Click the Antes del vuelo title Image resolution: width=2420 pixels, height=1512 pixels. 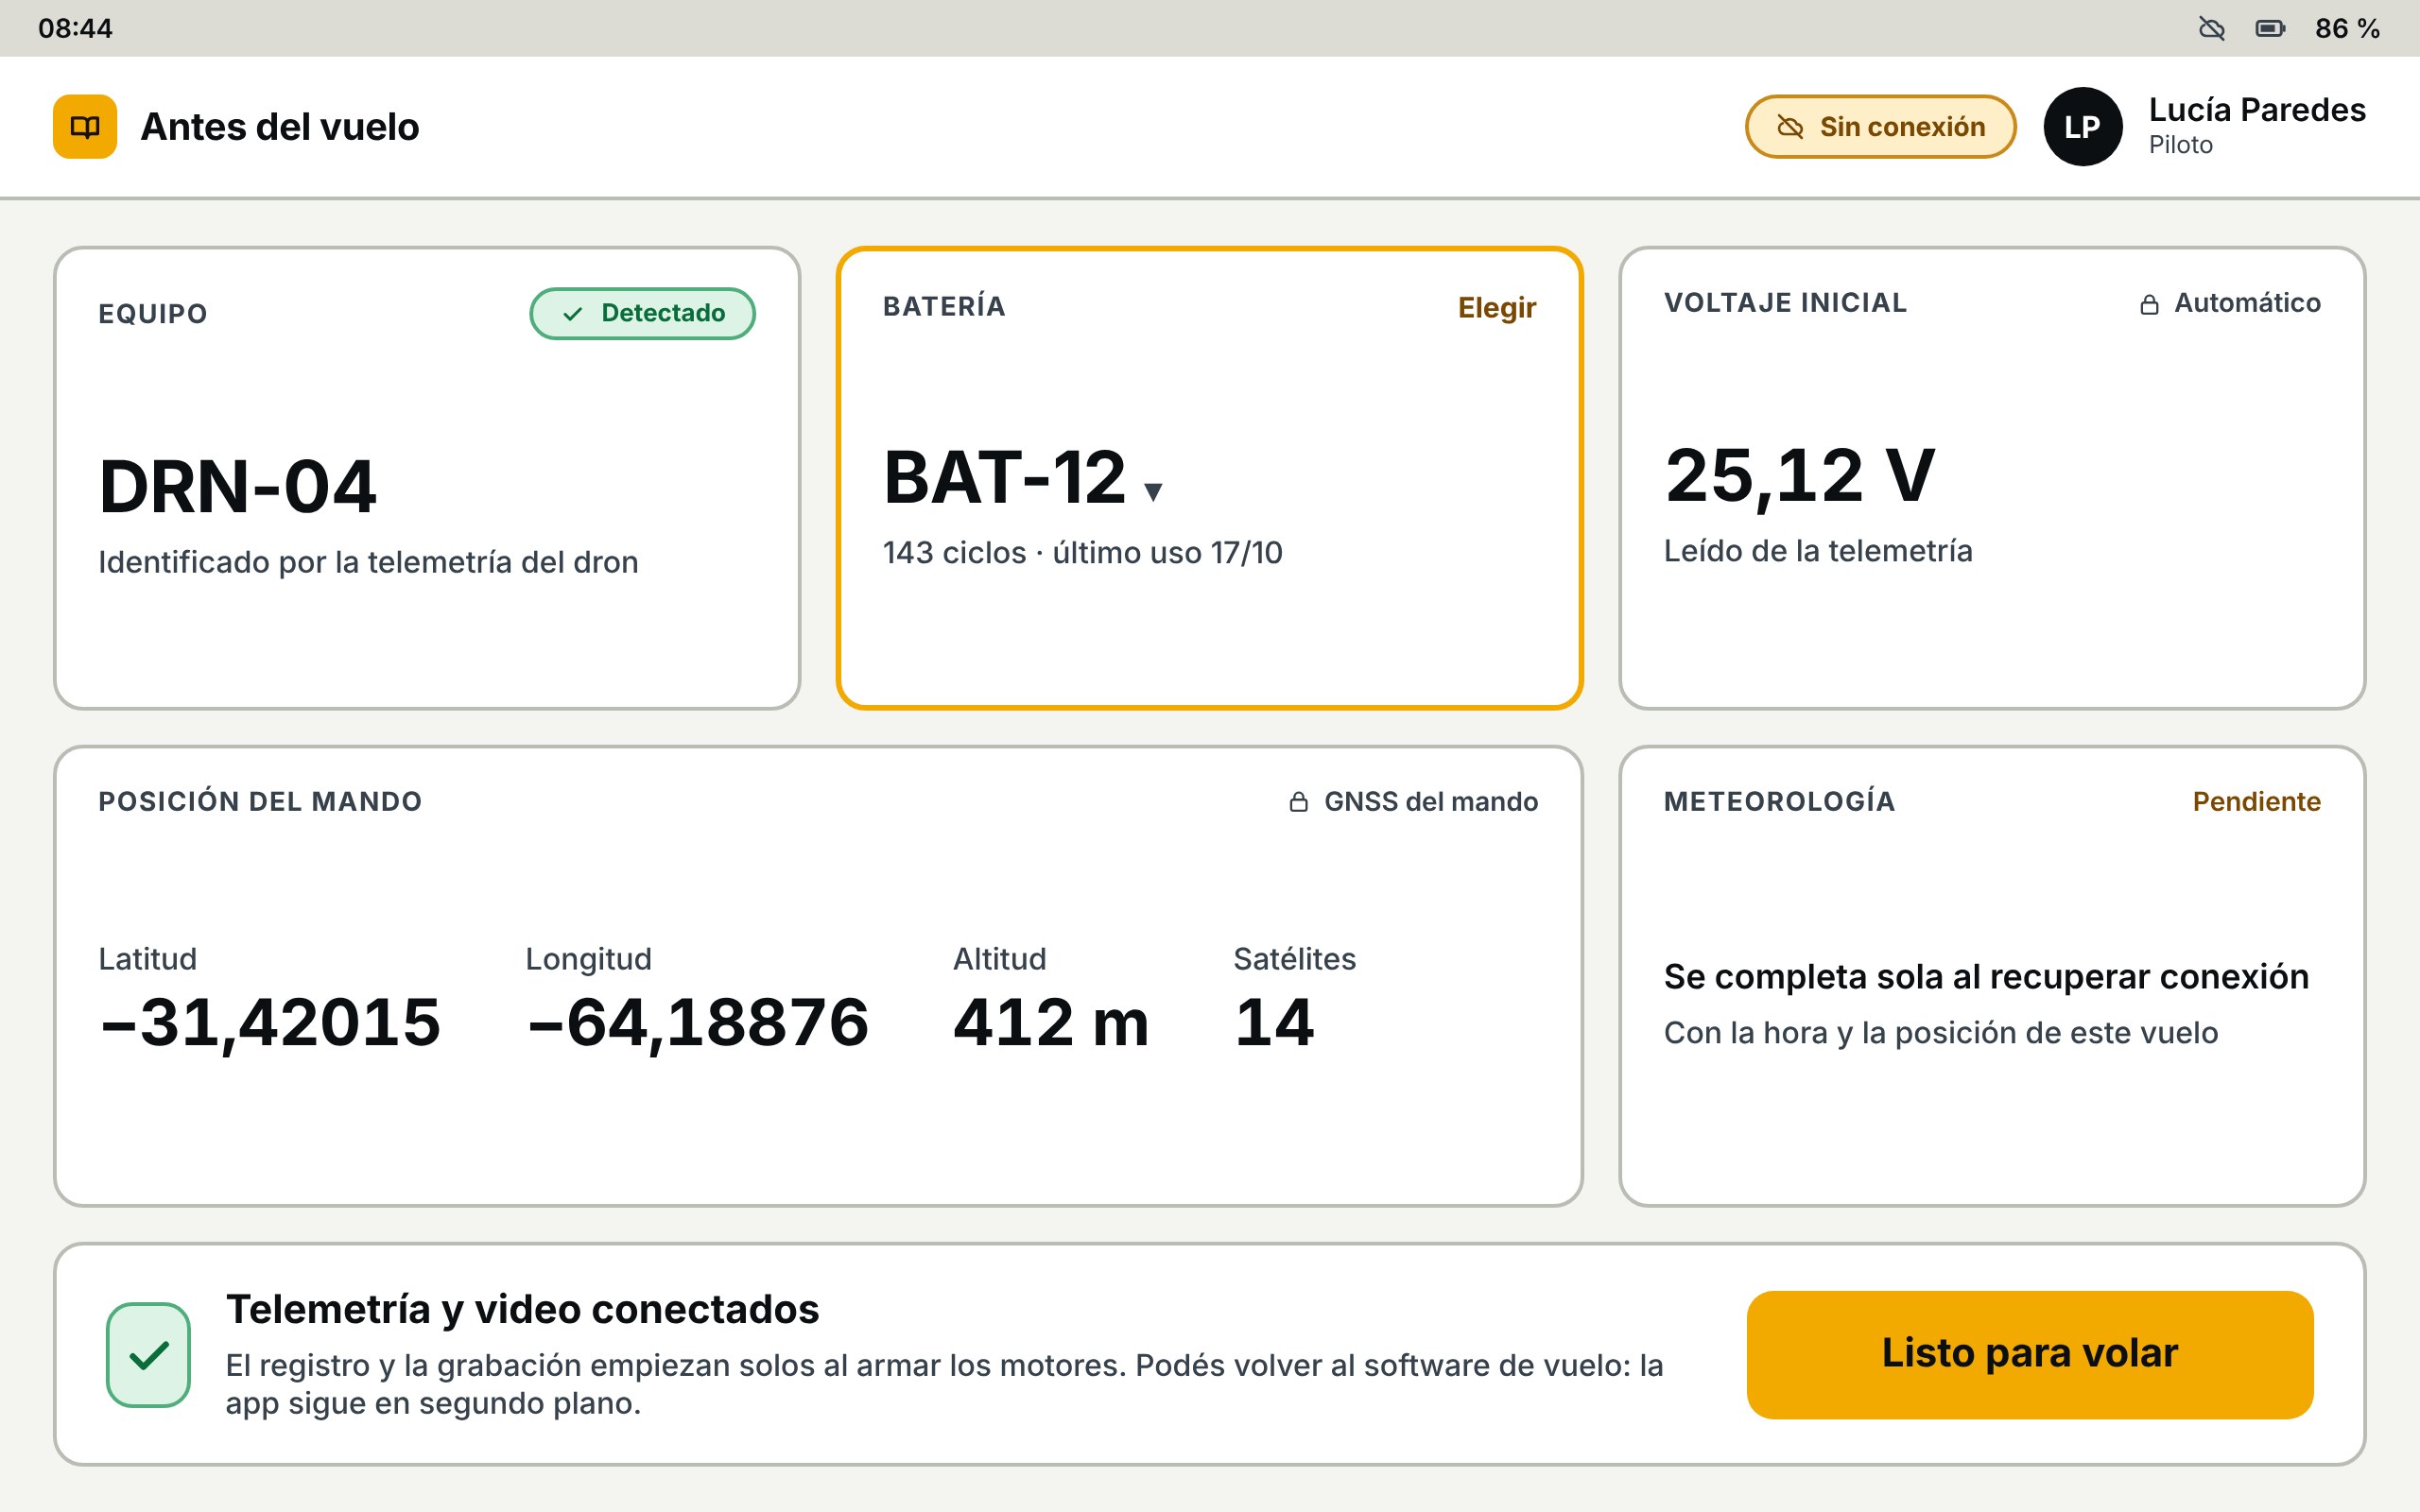coord(280,127)
